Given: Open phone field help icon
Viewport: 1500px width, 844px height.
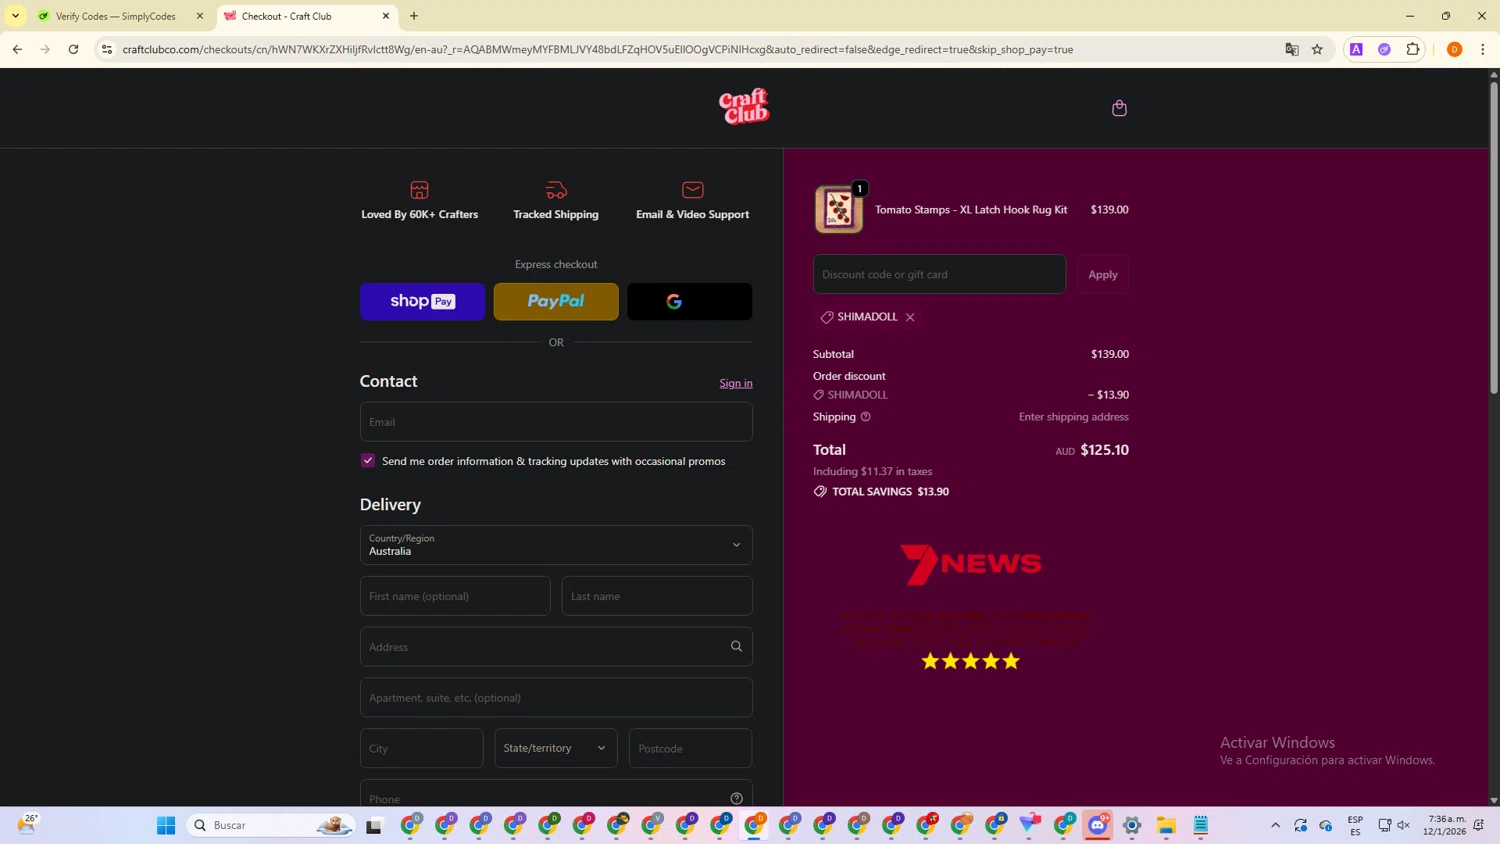Looking at the screenshot, I should coord(736,798).
